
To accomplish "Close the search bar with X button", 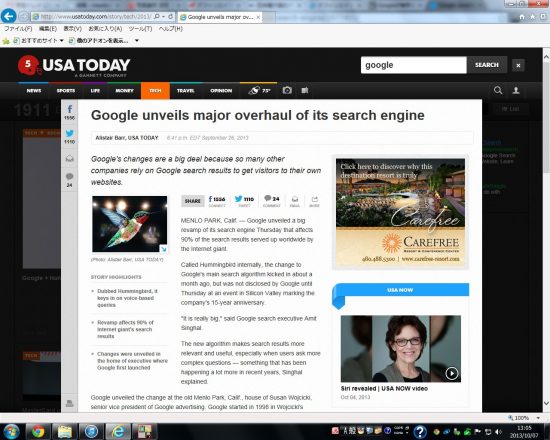I will point(518,65).
